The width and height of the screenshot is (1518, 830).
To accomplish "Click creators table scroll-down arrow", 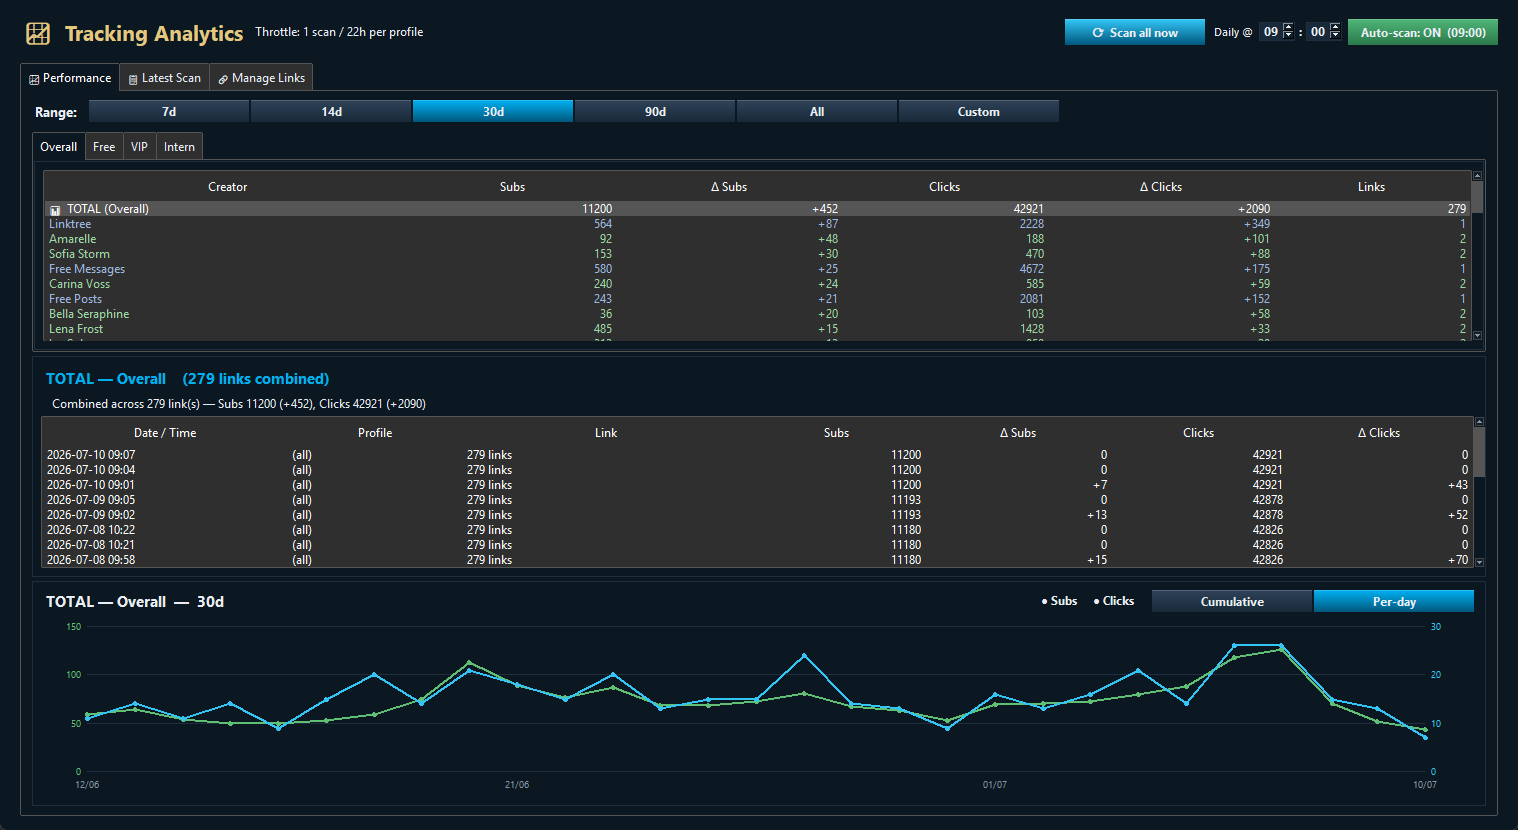I will (x=1477, y=335).
